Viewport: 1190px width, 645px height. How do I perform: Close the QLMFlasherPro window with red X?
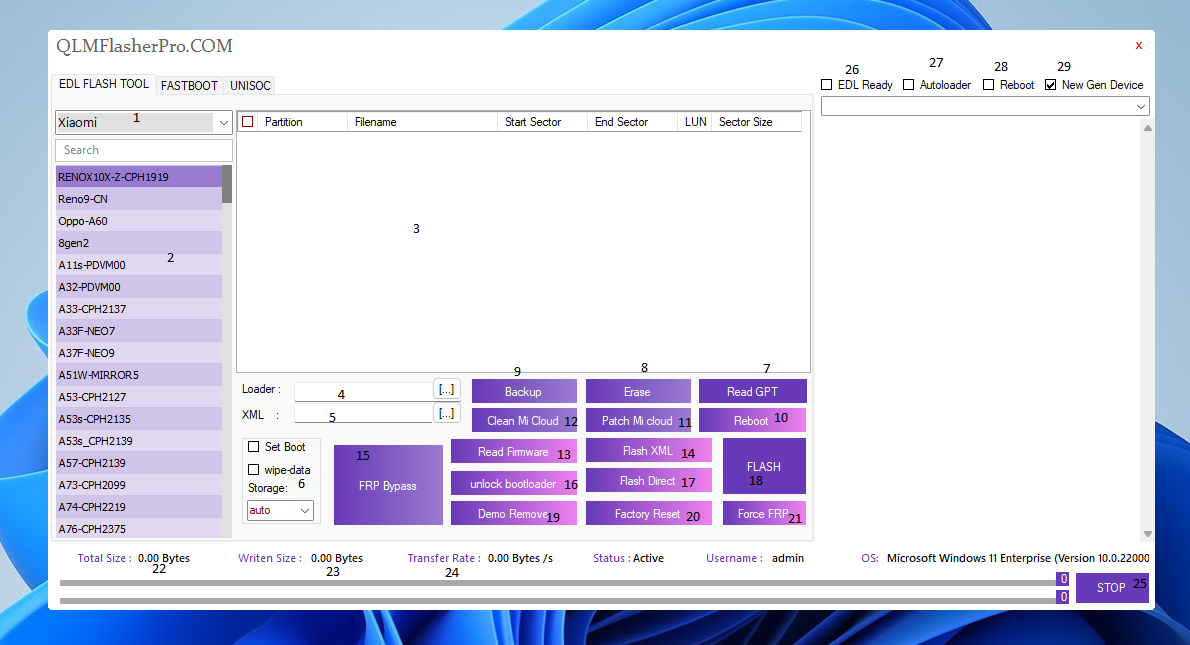pos(1139,46)
